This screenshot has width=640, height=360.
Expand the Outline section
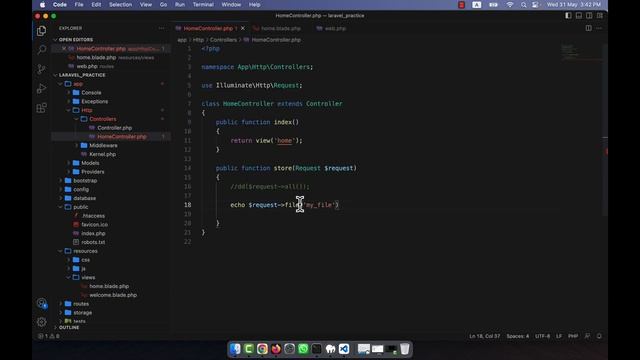69,327
